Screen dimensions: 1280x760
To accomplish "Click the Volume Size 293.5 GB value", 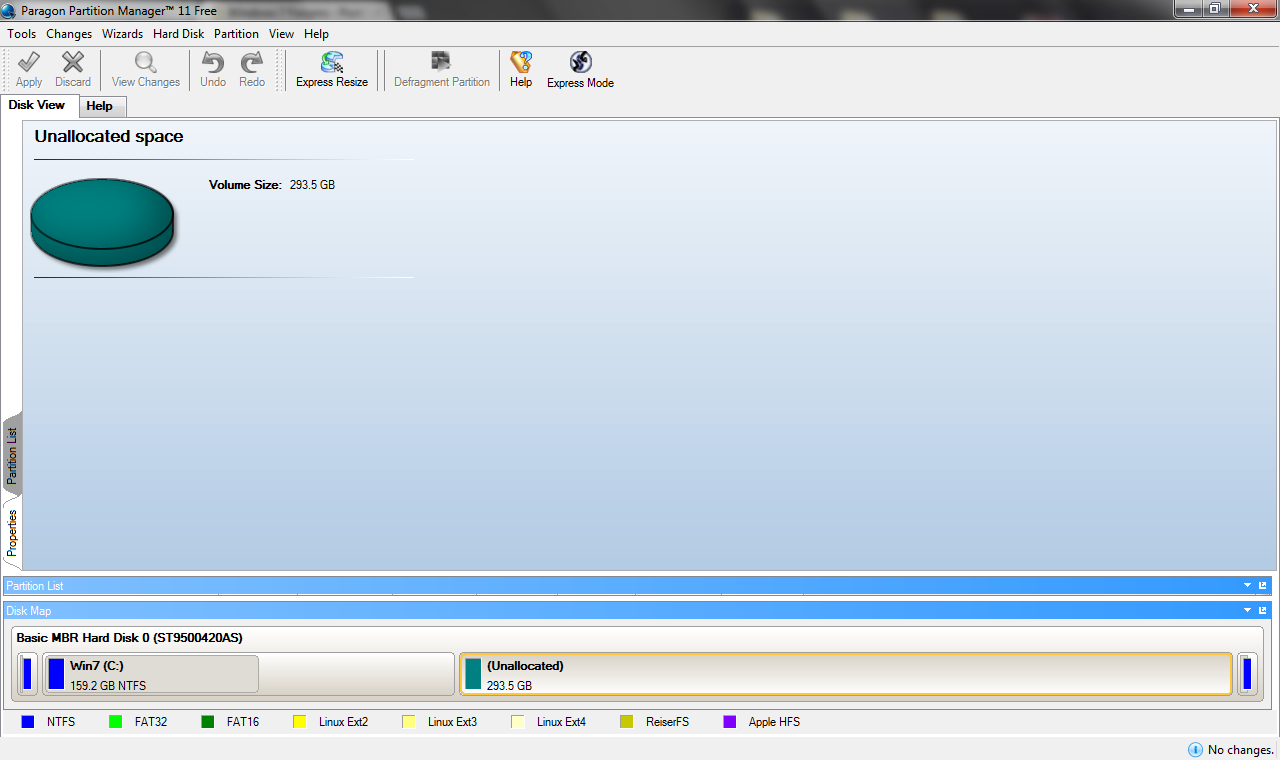I will click(312, 185).
